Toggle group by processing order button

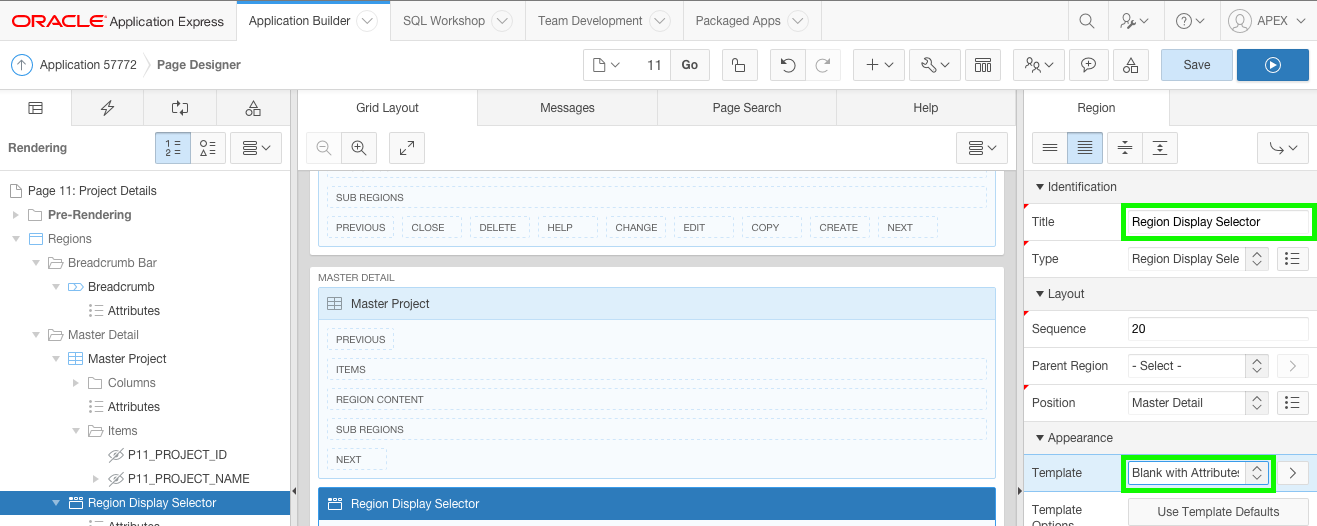(172, 148)
